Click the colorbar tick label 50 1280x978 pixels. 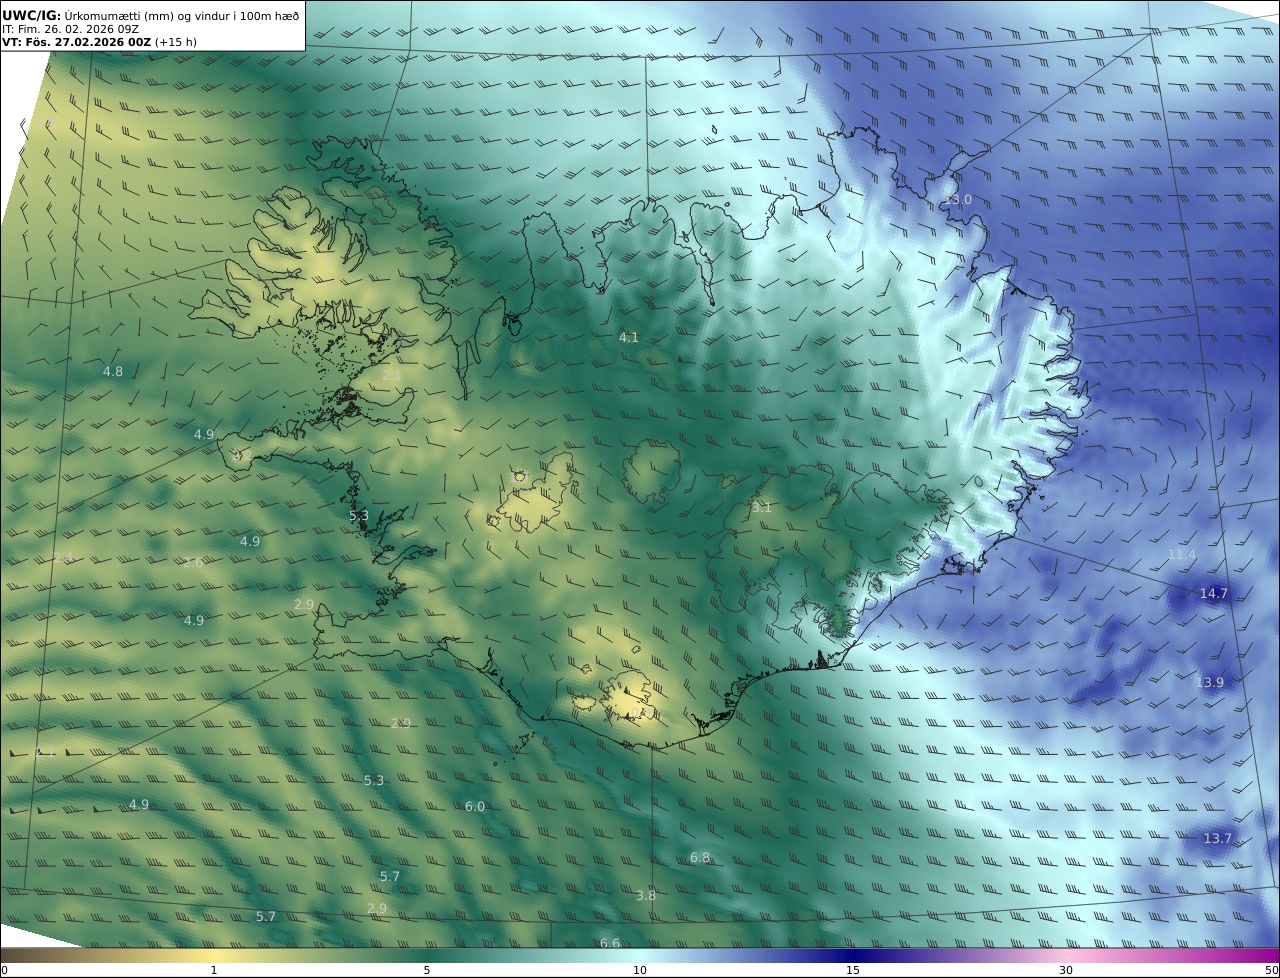point(1271,970)
